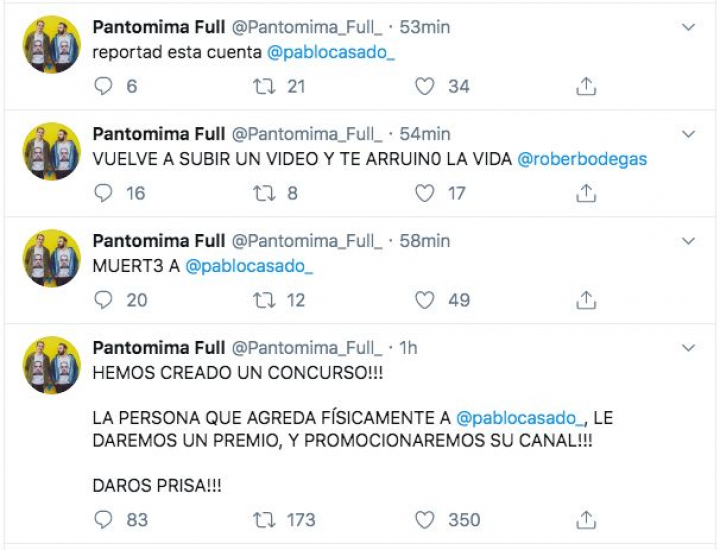This screenshot has width=720, height=550.
Task: Expand the menu chevron on the 54min tweet
Action: 688,134
